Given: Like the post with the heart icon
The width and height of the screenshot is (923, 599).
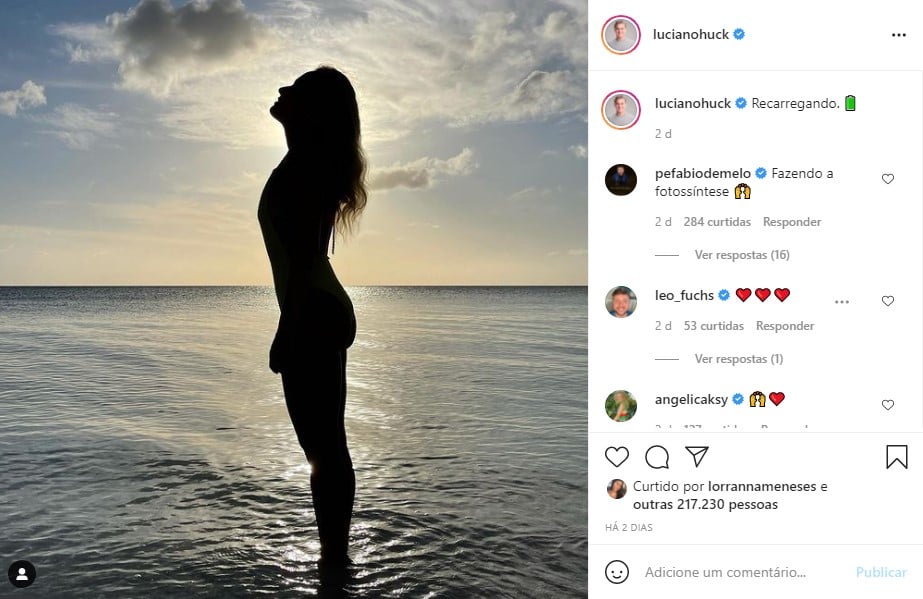Looking at the screenshot, I should coord(617,457).
